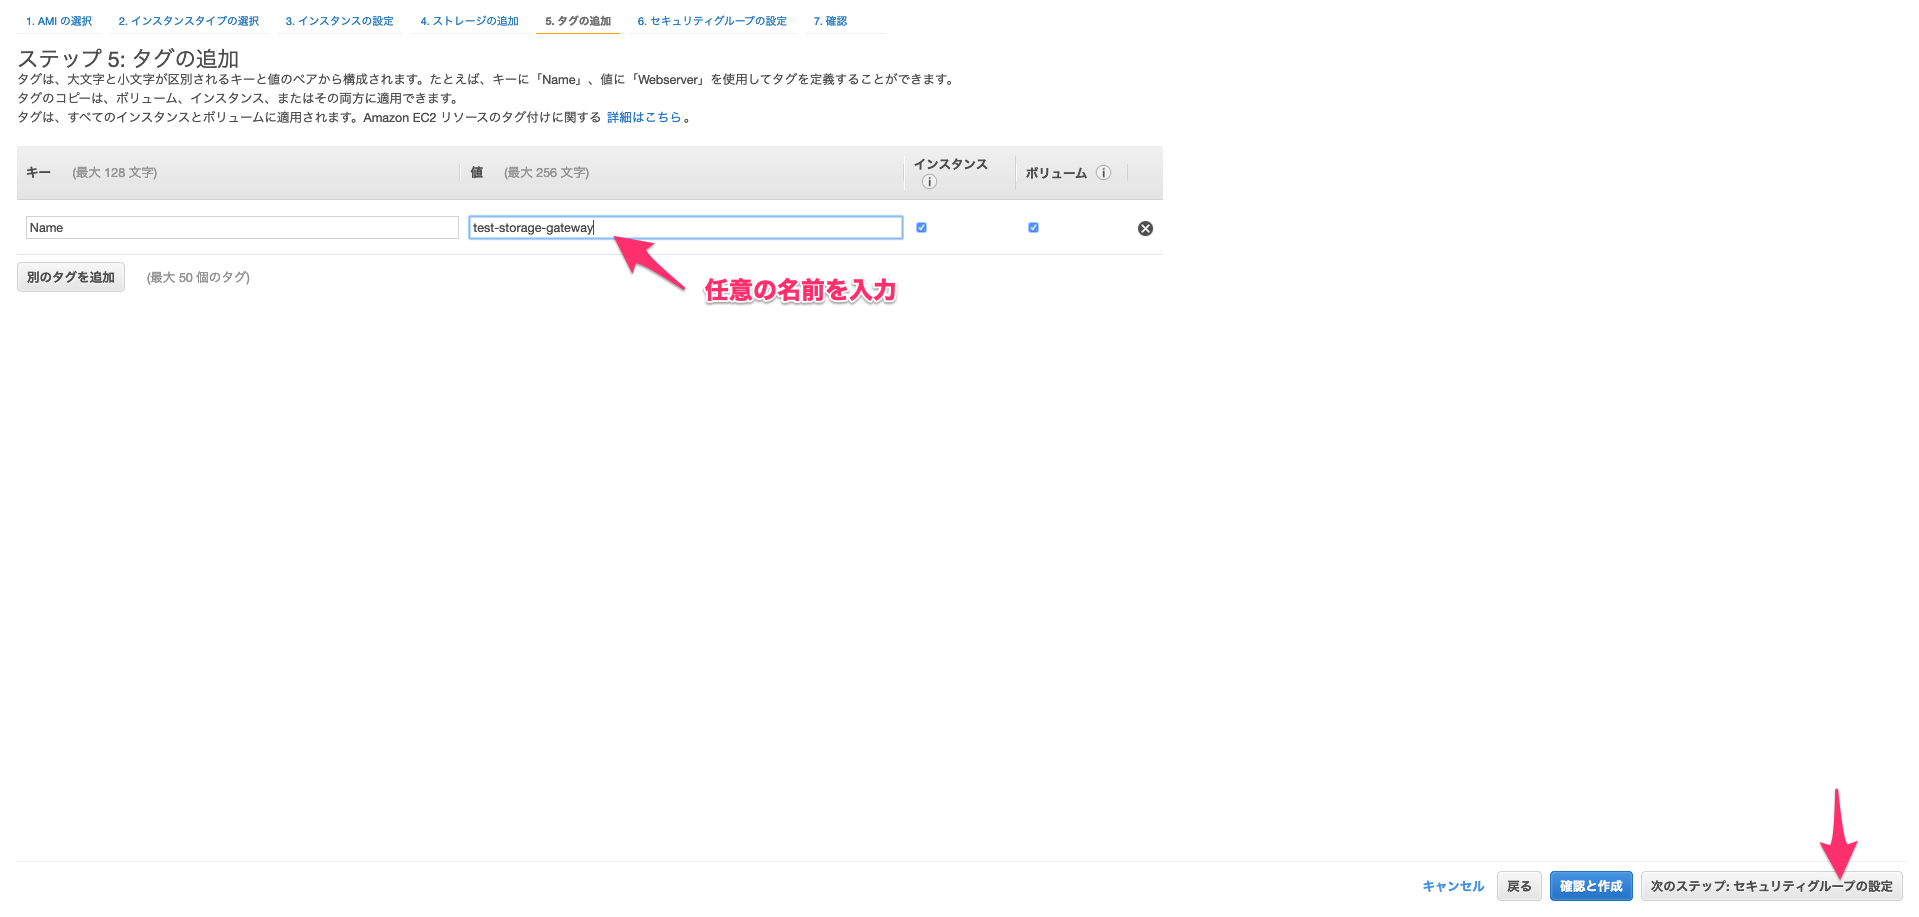Go to the 3. インスタンスの設定 tab
This screenshot has width=1919, height=917.
[x=340, y=20]
